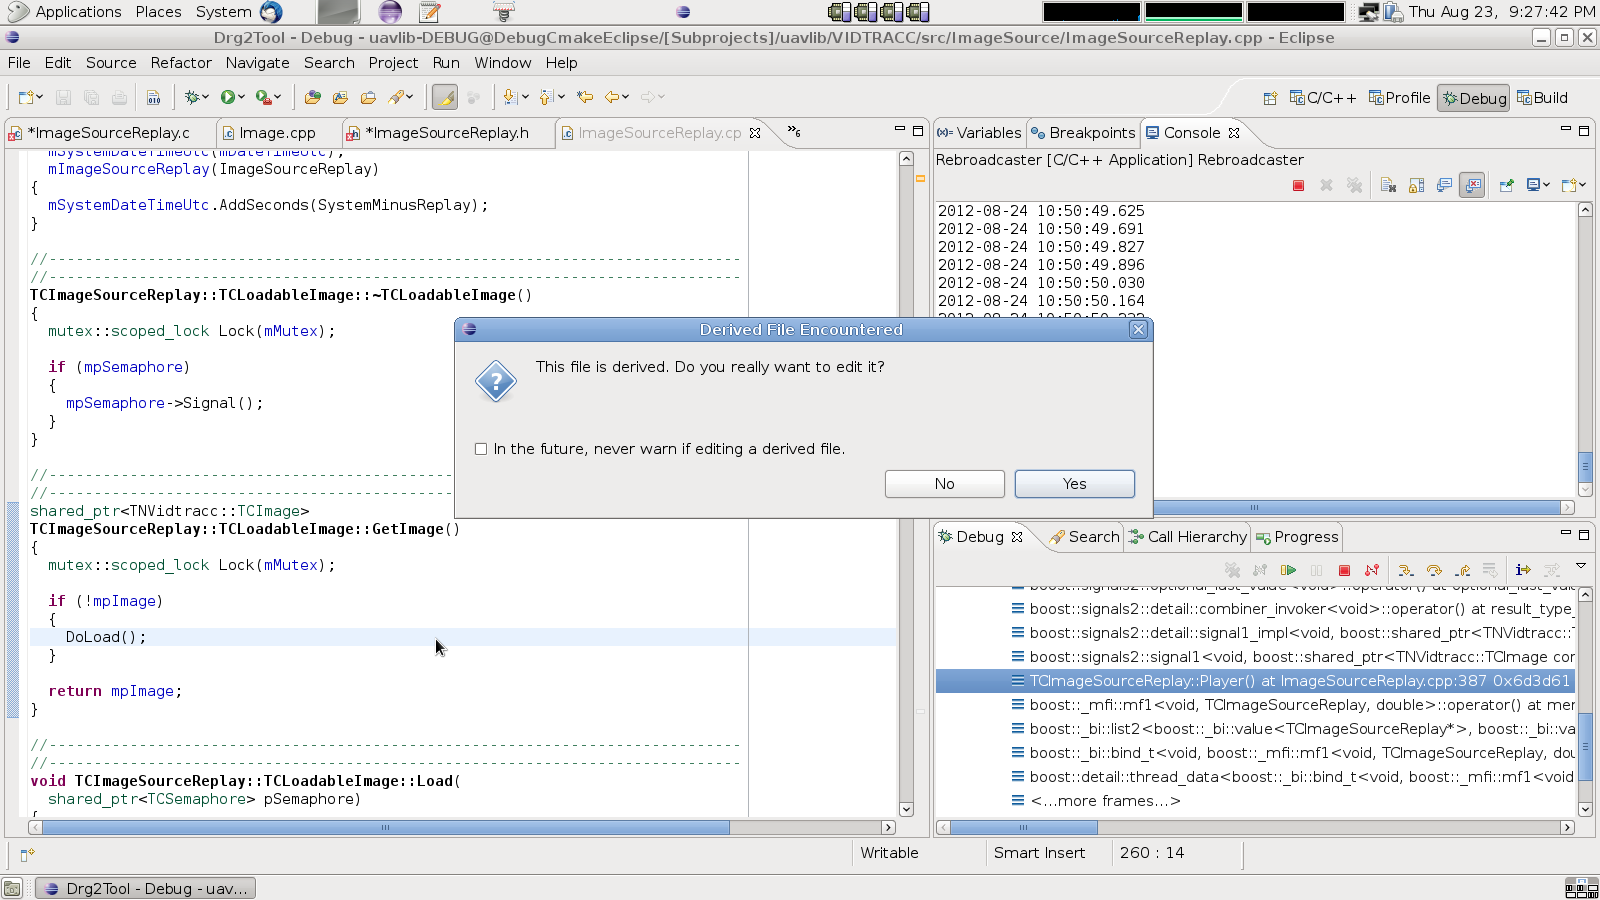Click the Step Over icon in Debug view
This screenshot has width=1600, height=900.
point(1434,570)
